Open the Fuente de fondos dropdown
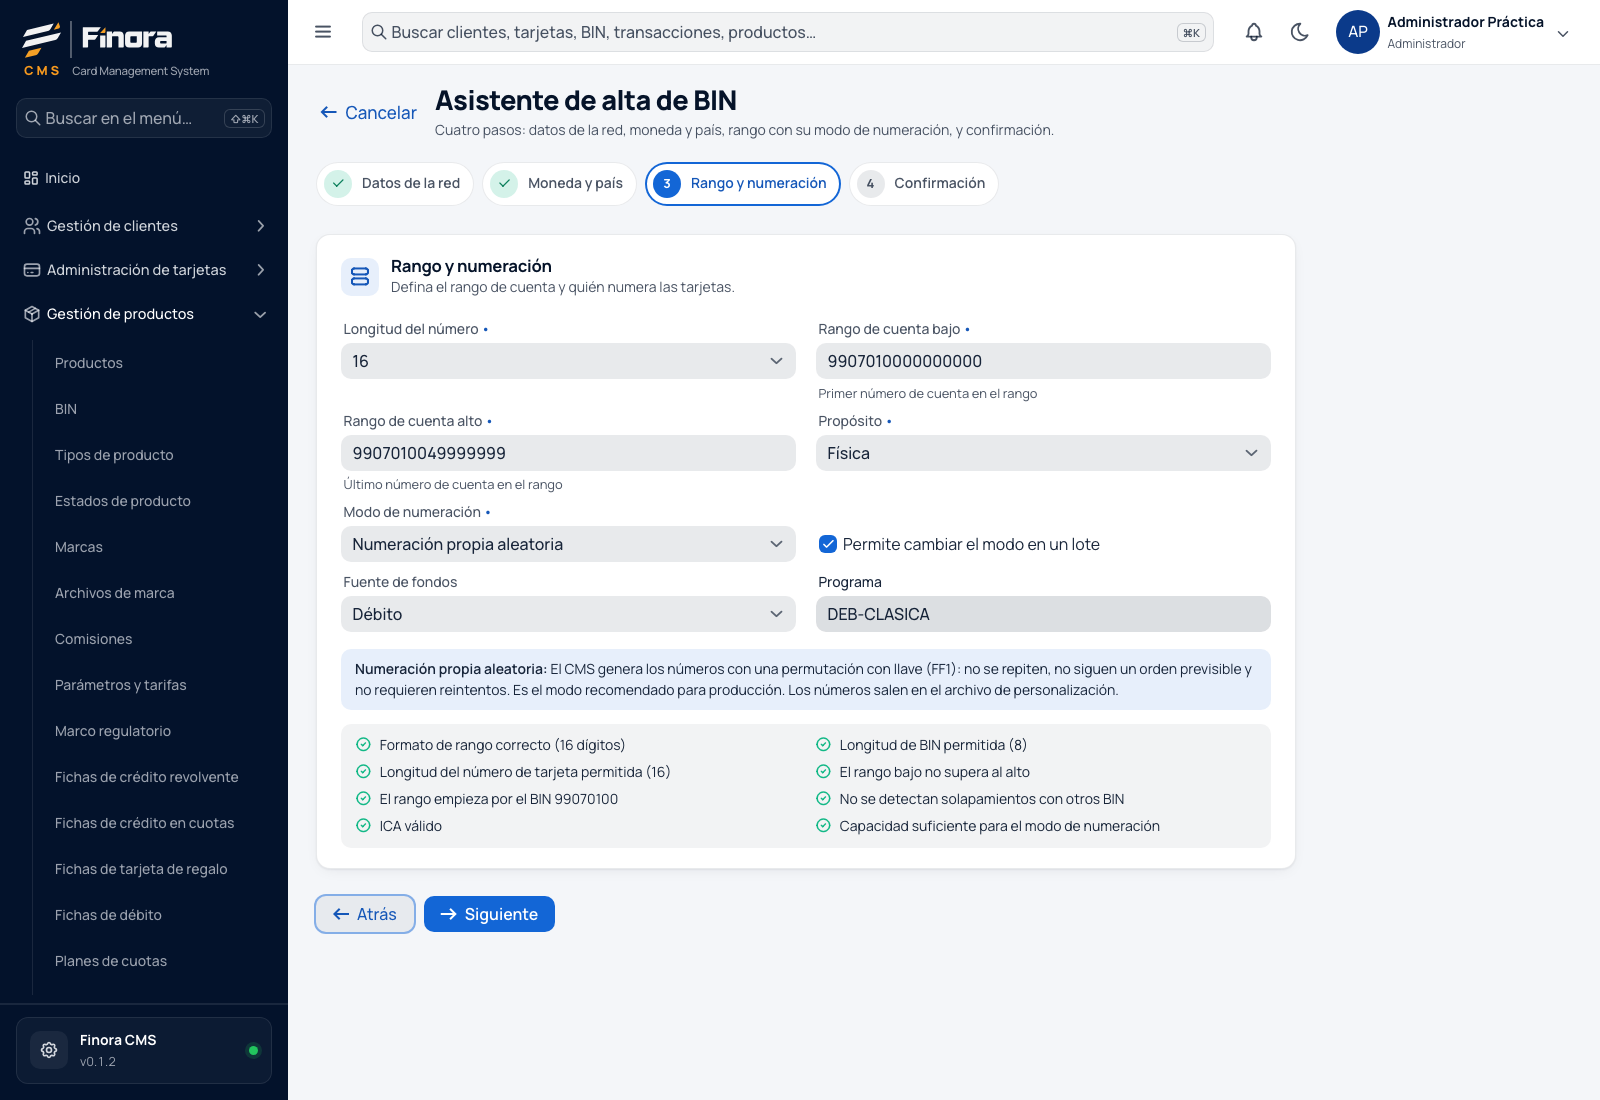The width and height of the screenshot is (1600, 1100). [x=568, y=614]
